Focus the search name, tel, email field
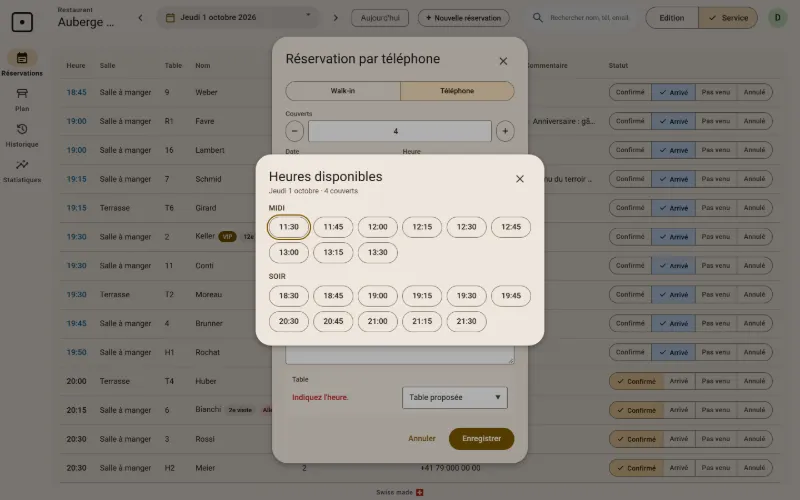The width and height of the screenshot is (800, 500). pos(589,18)
